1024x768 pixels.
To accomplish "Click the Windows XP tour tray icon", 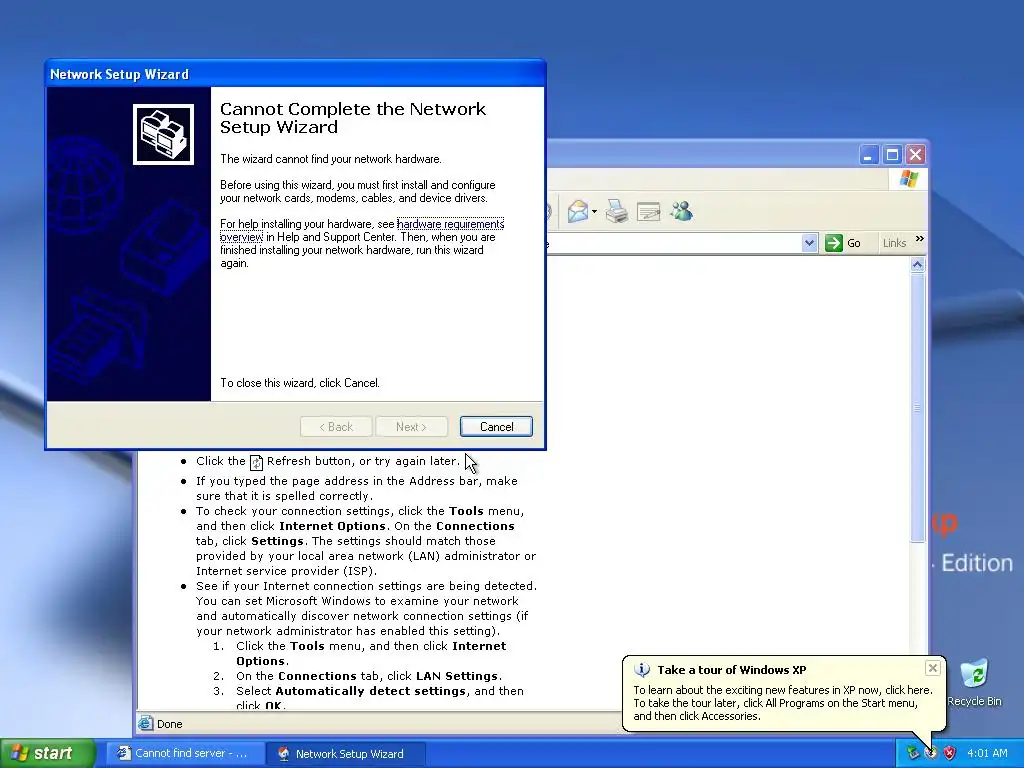I will pos(931,753).
